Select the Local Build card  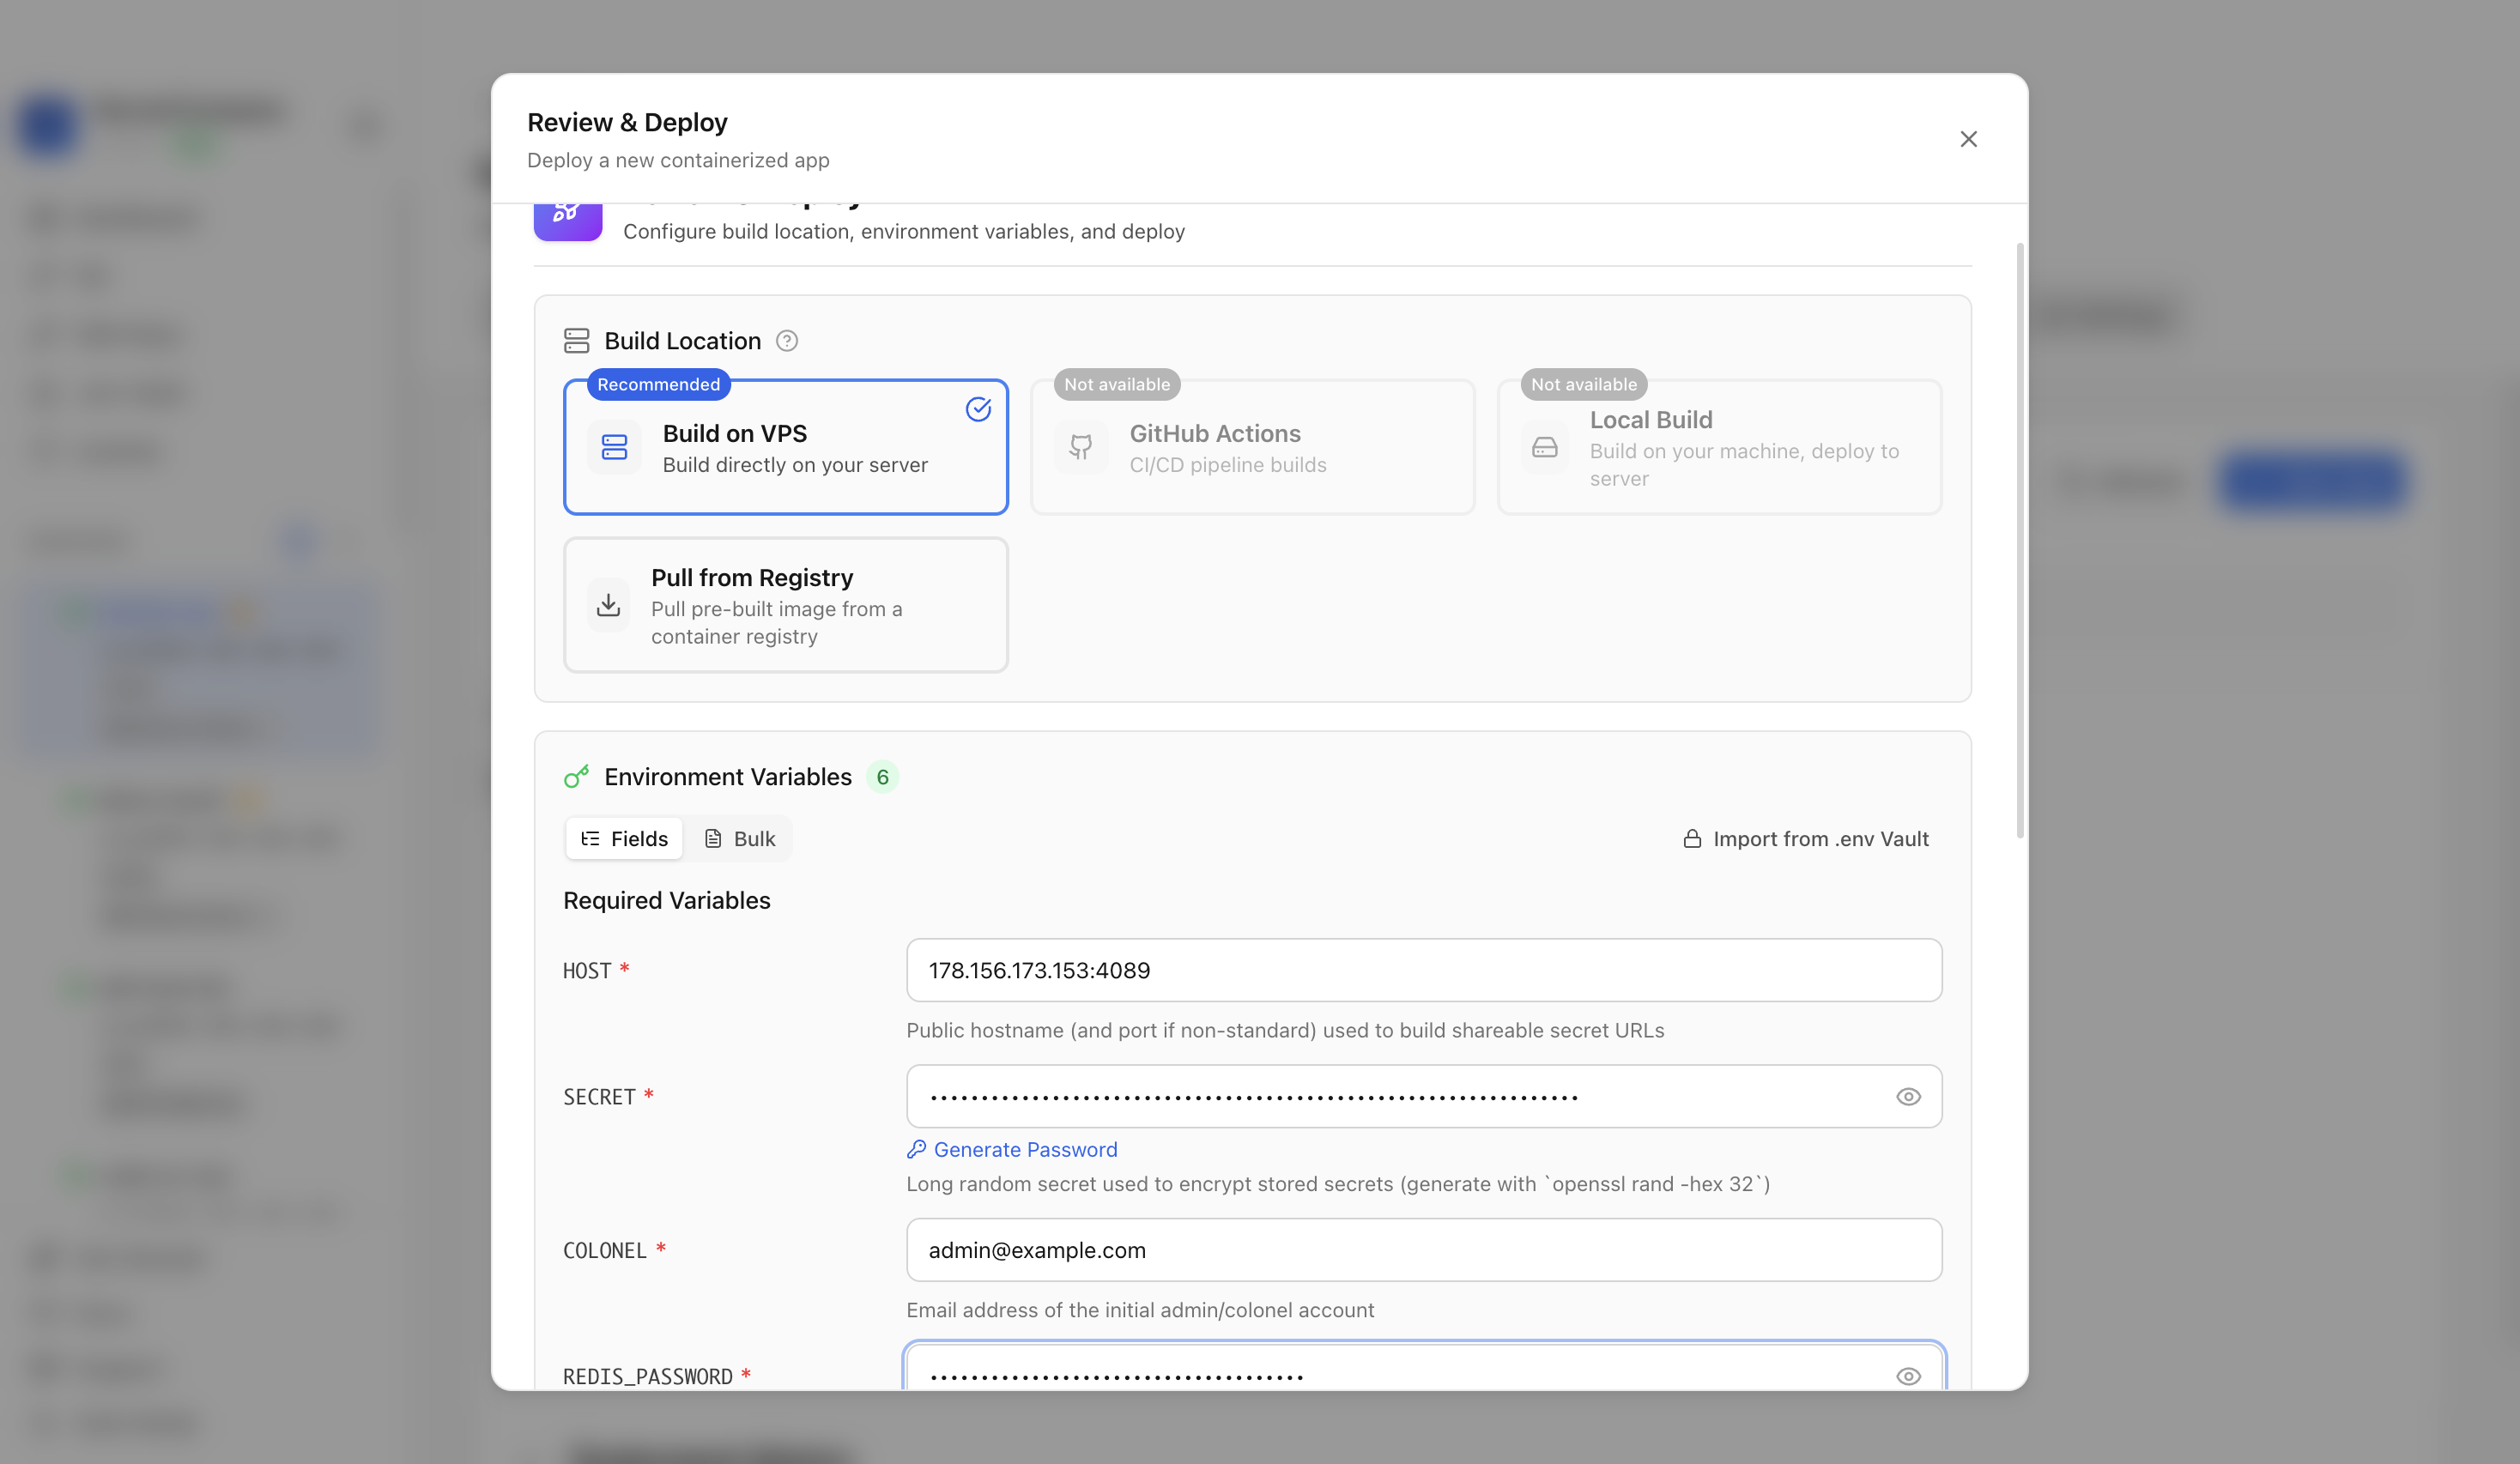pos(1719,447)
